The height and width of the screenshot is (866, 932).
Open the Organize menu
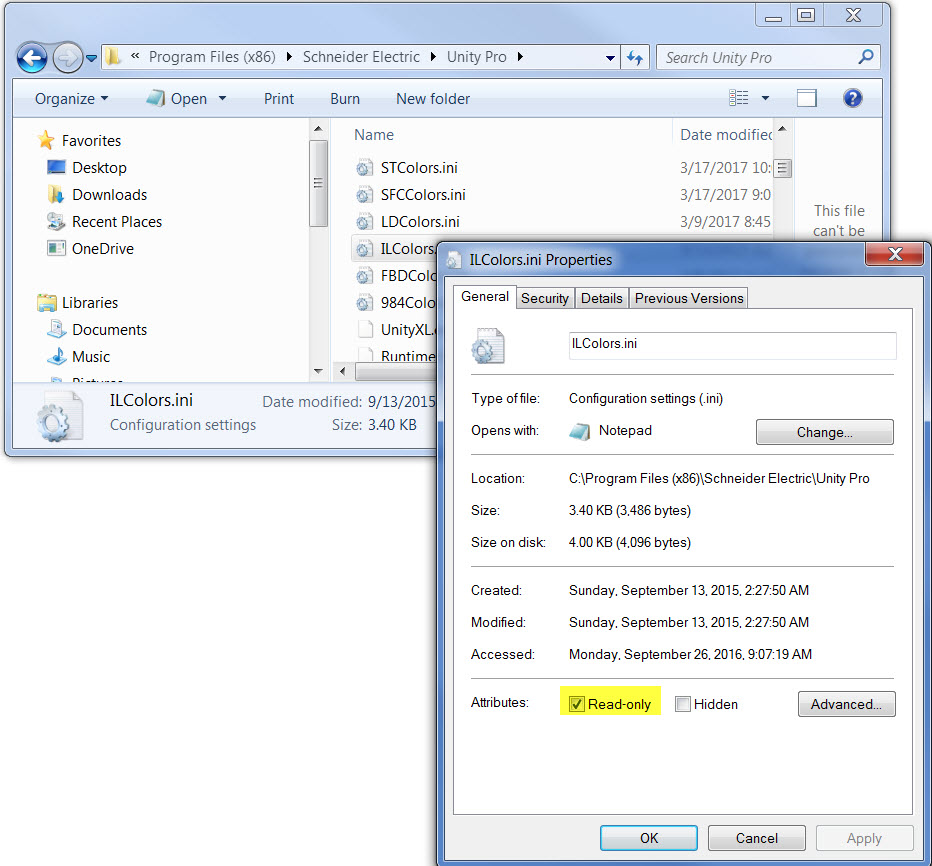tap(71, 99)
